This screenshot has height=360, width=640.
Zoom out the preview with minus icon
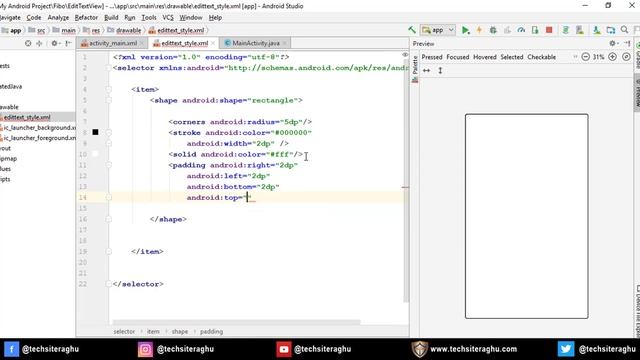point(585,57)
